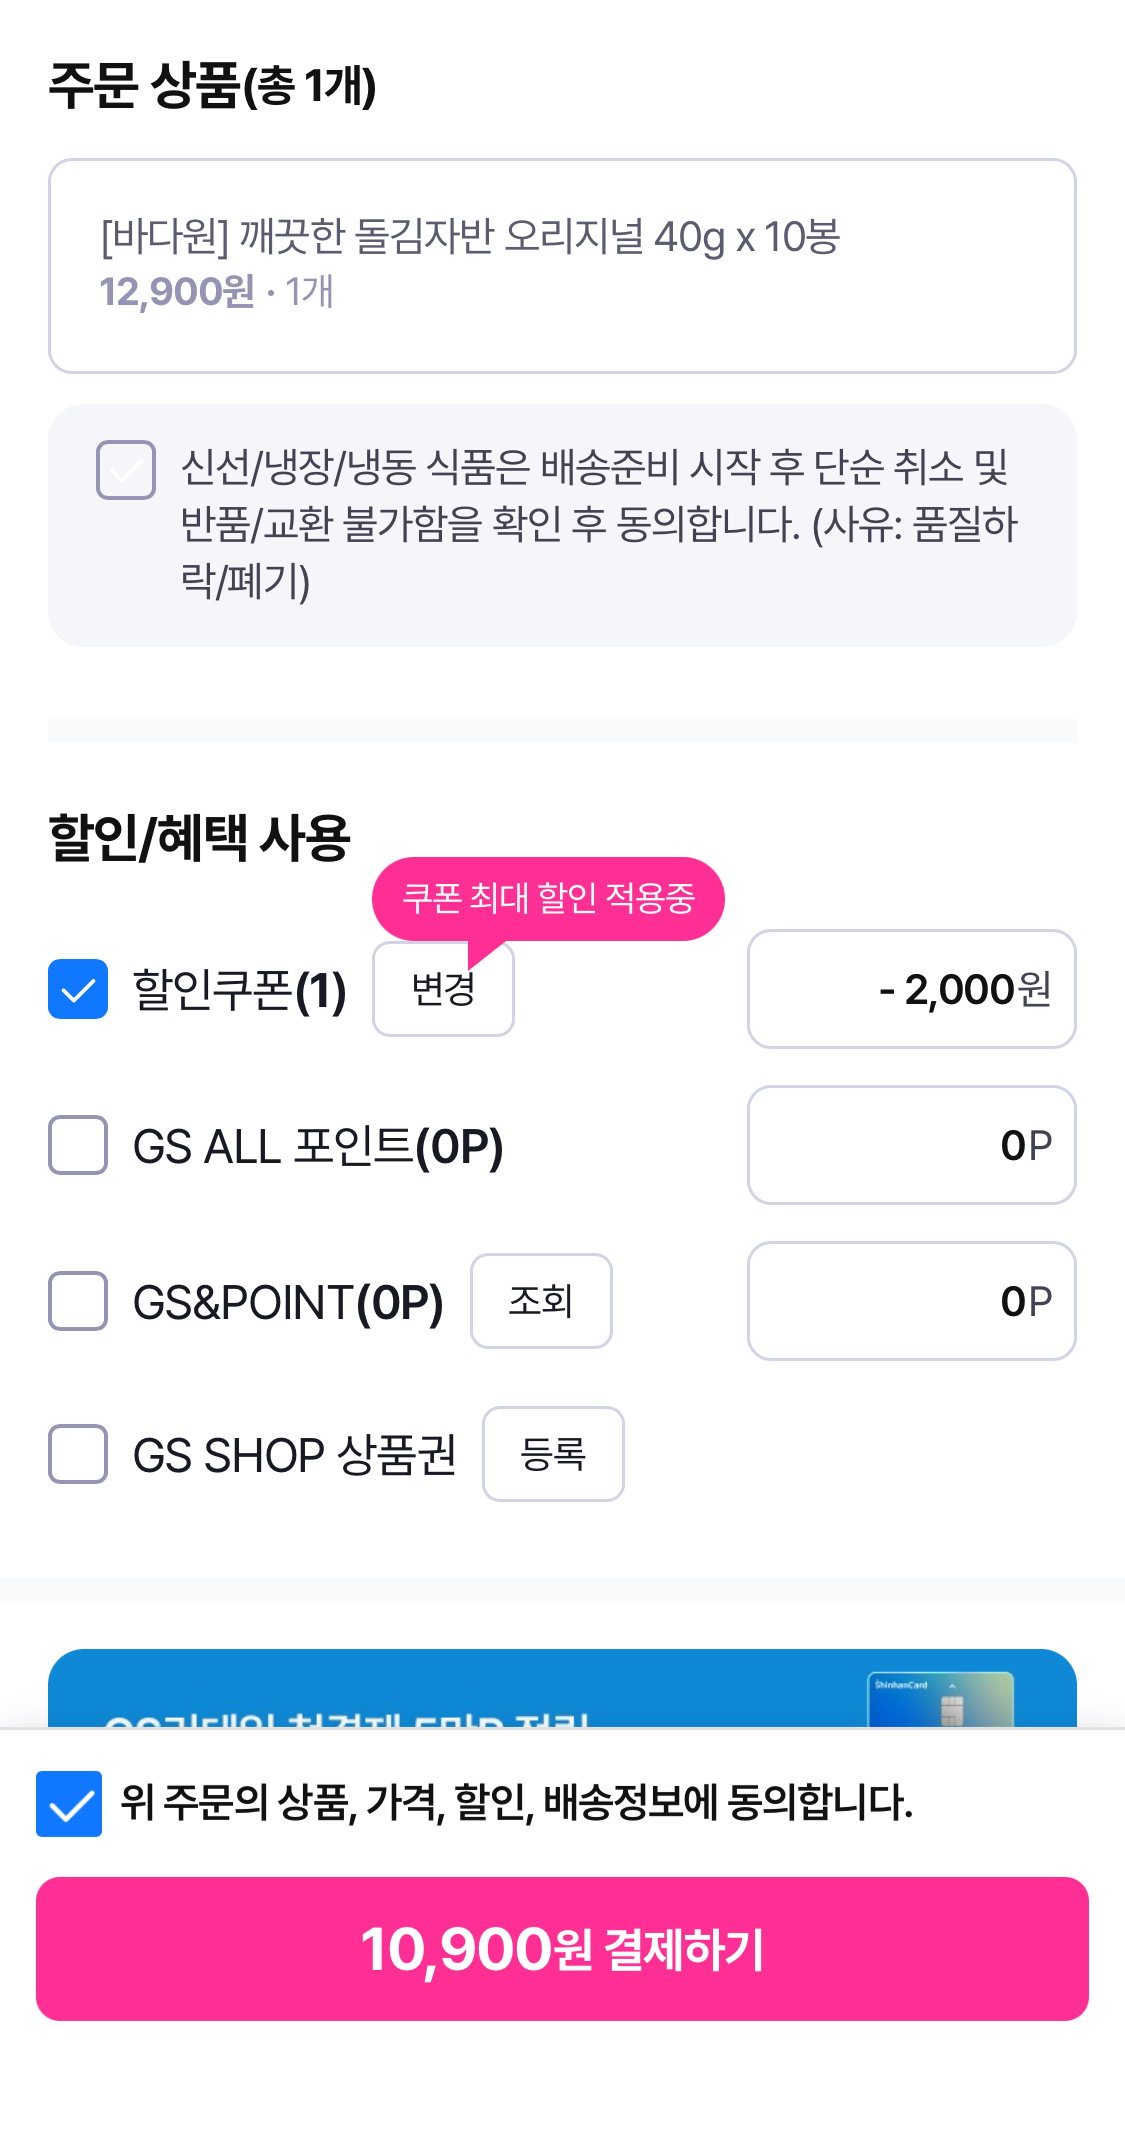The width and height of the screenshot is (1125, 2147).
Task: Uncheck the 할인쿠폰(1) checkbox
Action: (78, 989)
